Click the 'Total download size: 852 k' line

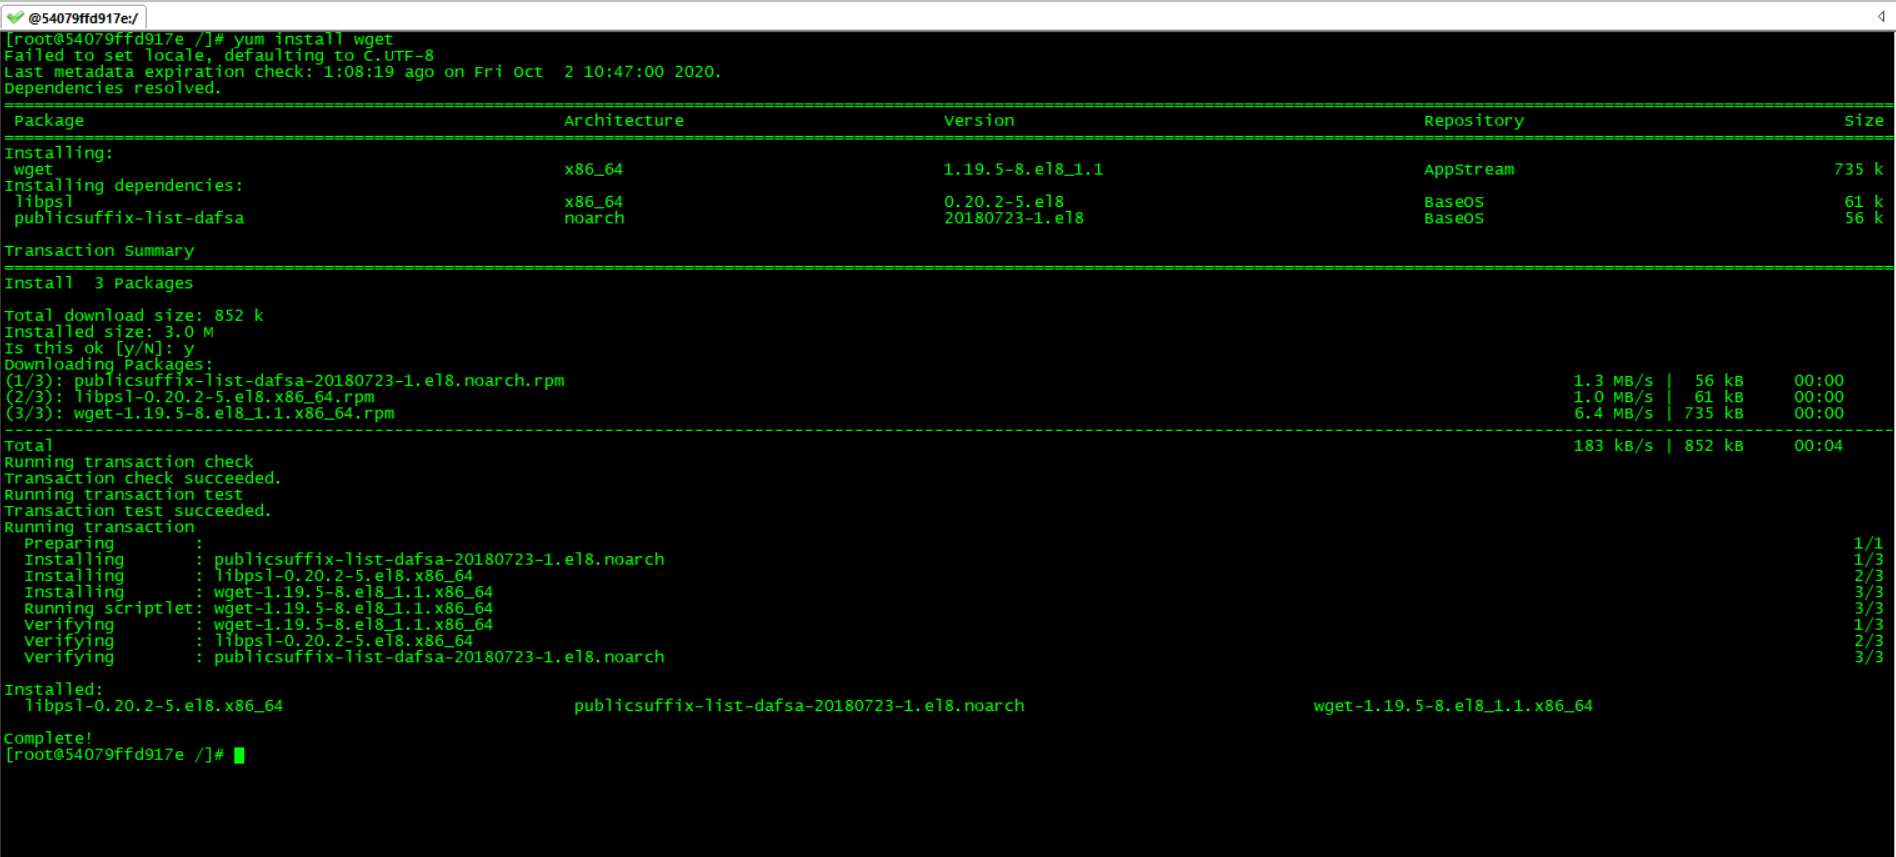(x=133, y=316)
